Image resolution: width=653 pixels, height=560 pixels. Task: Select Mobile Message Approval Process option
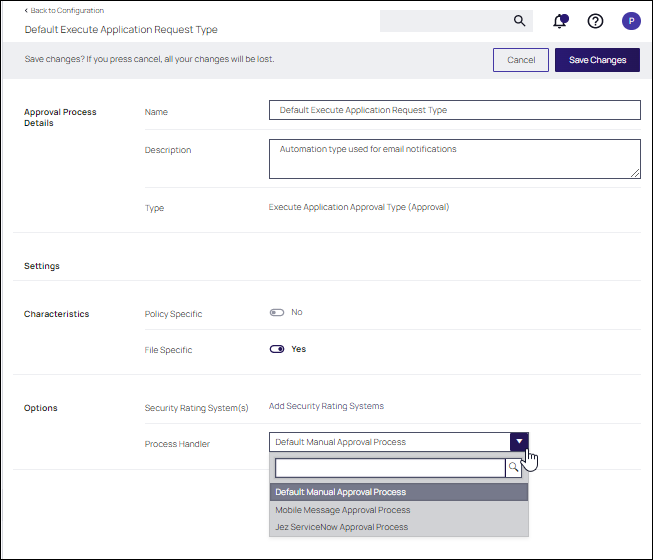tap(399, 510)
